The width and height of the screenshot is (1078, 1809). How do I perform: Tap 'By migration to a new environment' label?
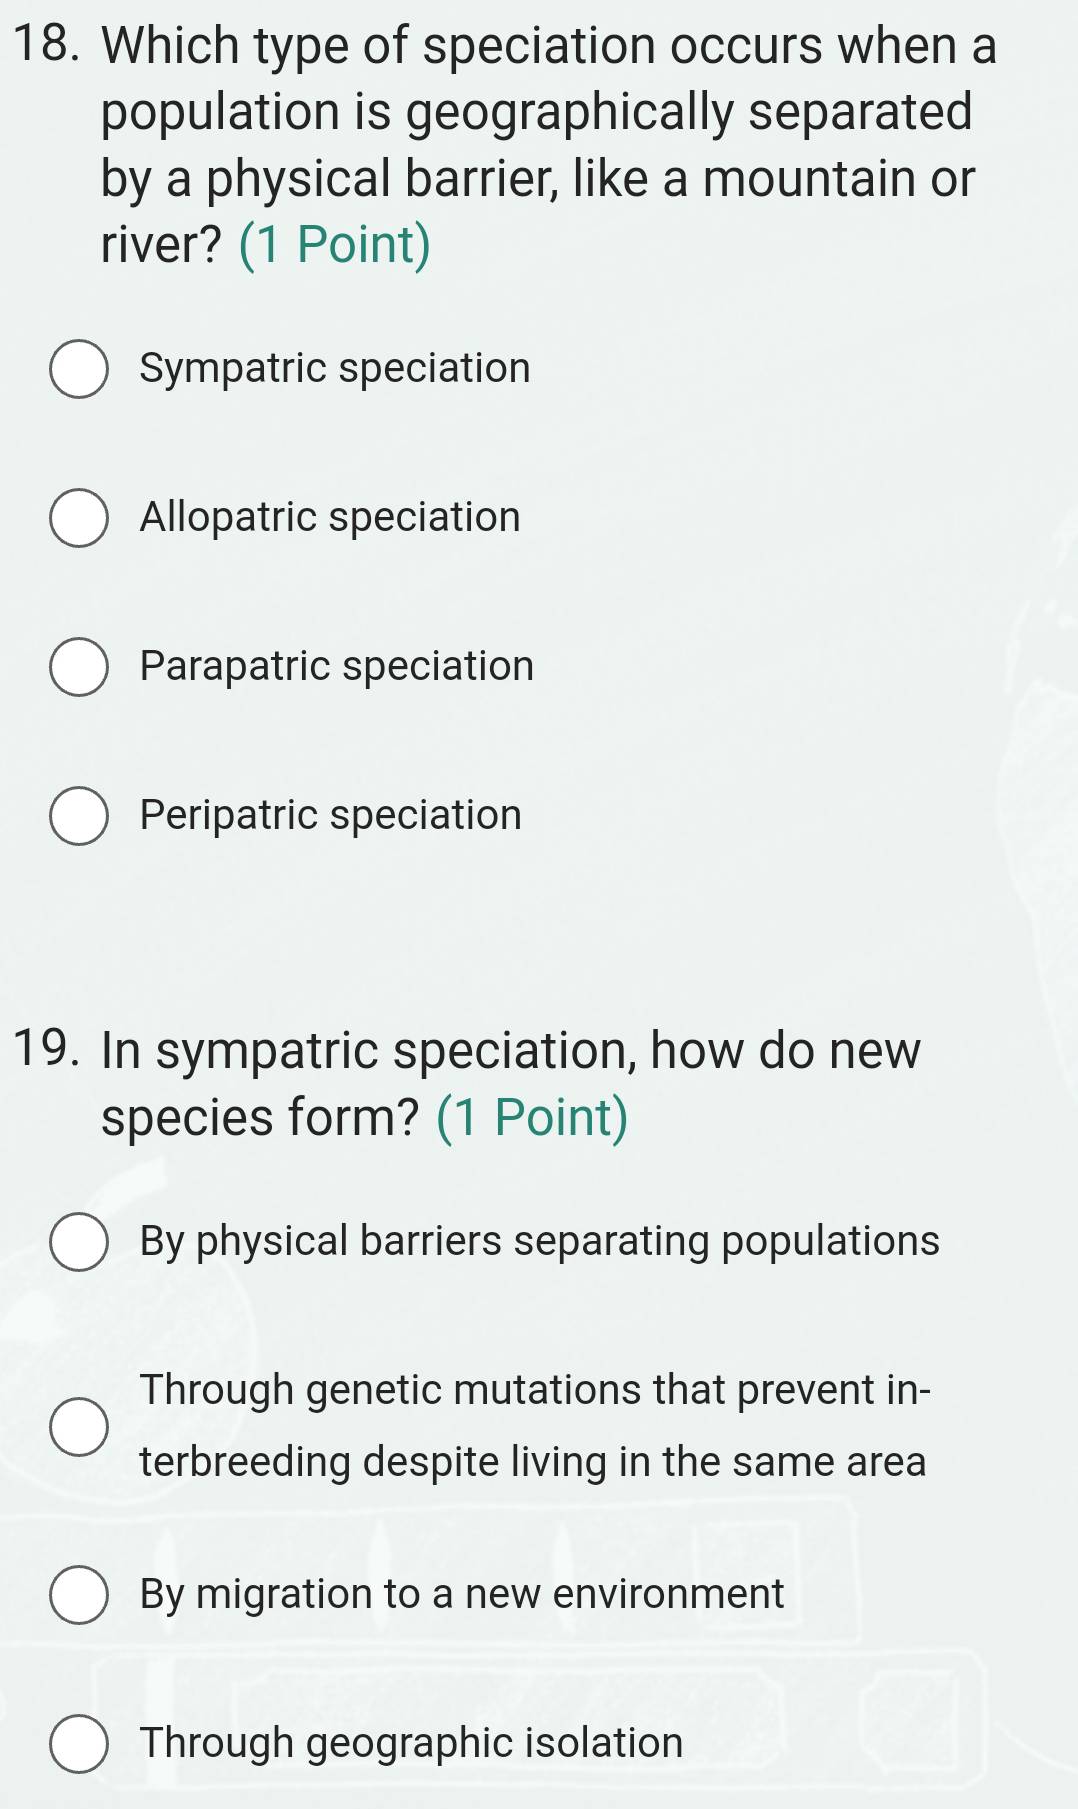click(462, 1595)
